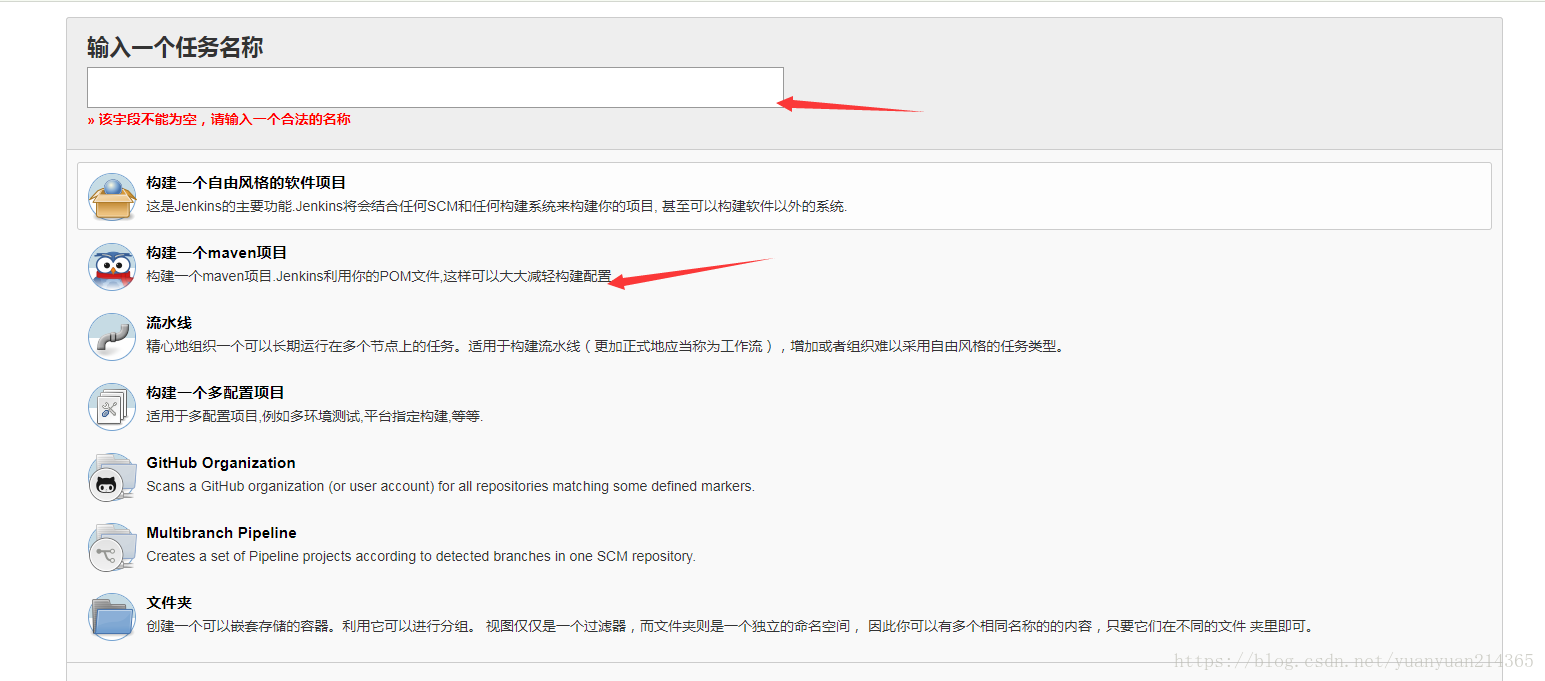Viewport: 1545px width, 681px height.
Task: Select the Multibranch Pipeline icon
Action: click(112, 547)
